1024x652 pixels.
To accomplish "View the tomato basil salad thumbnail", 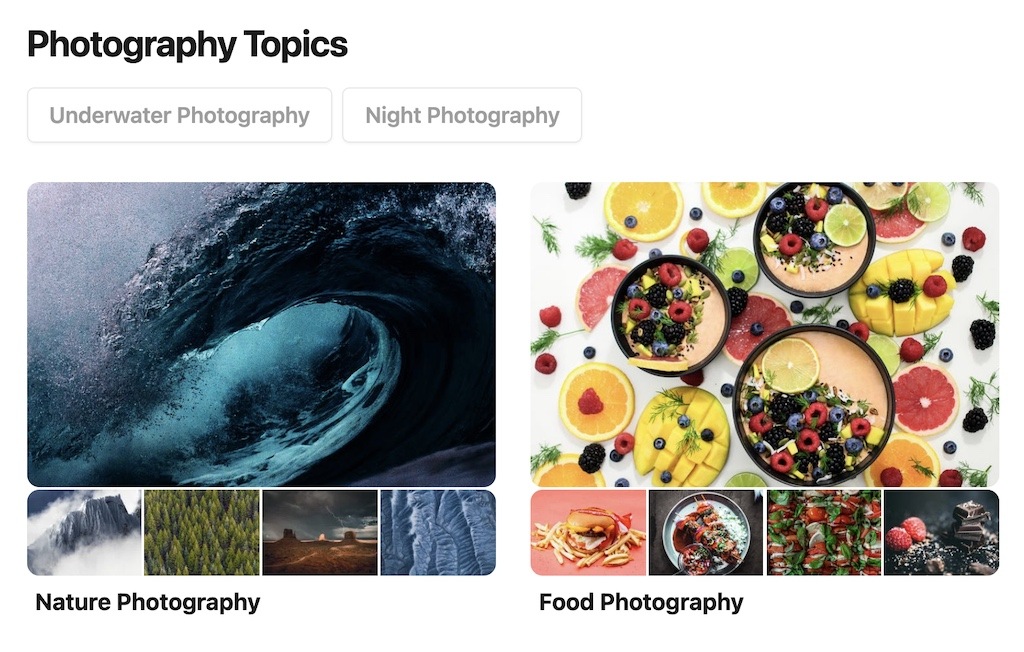I will tap(823, 532).
